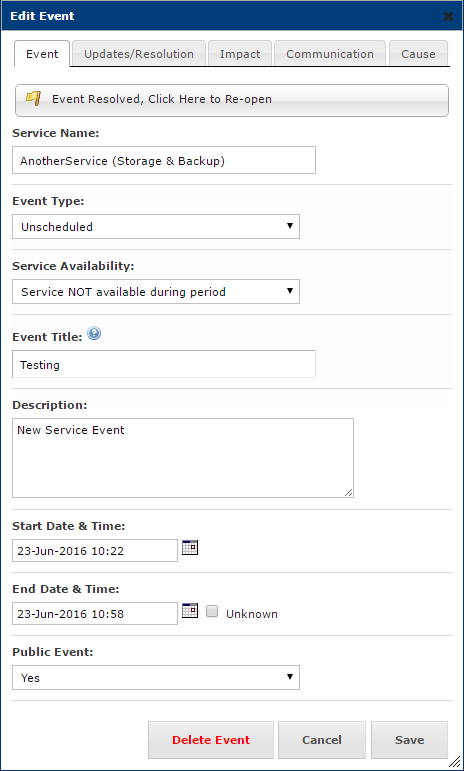
Task: Click the resize grip at dialog corner
Action: [454, 761]
